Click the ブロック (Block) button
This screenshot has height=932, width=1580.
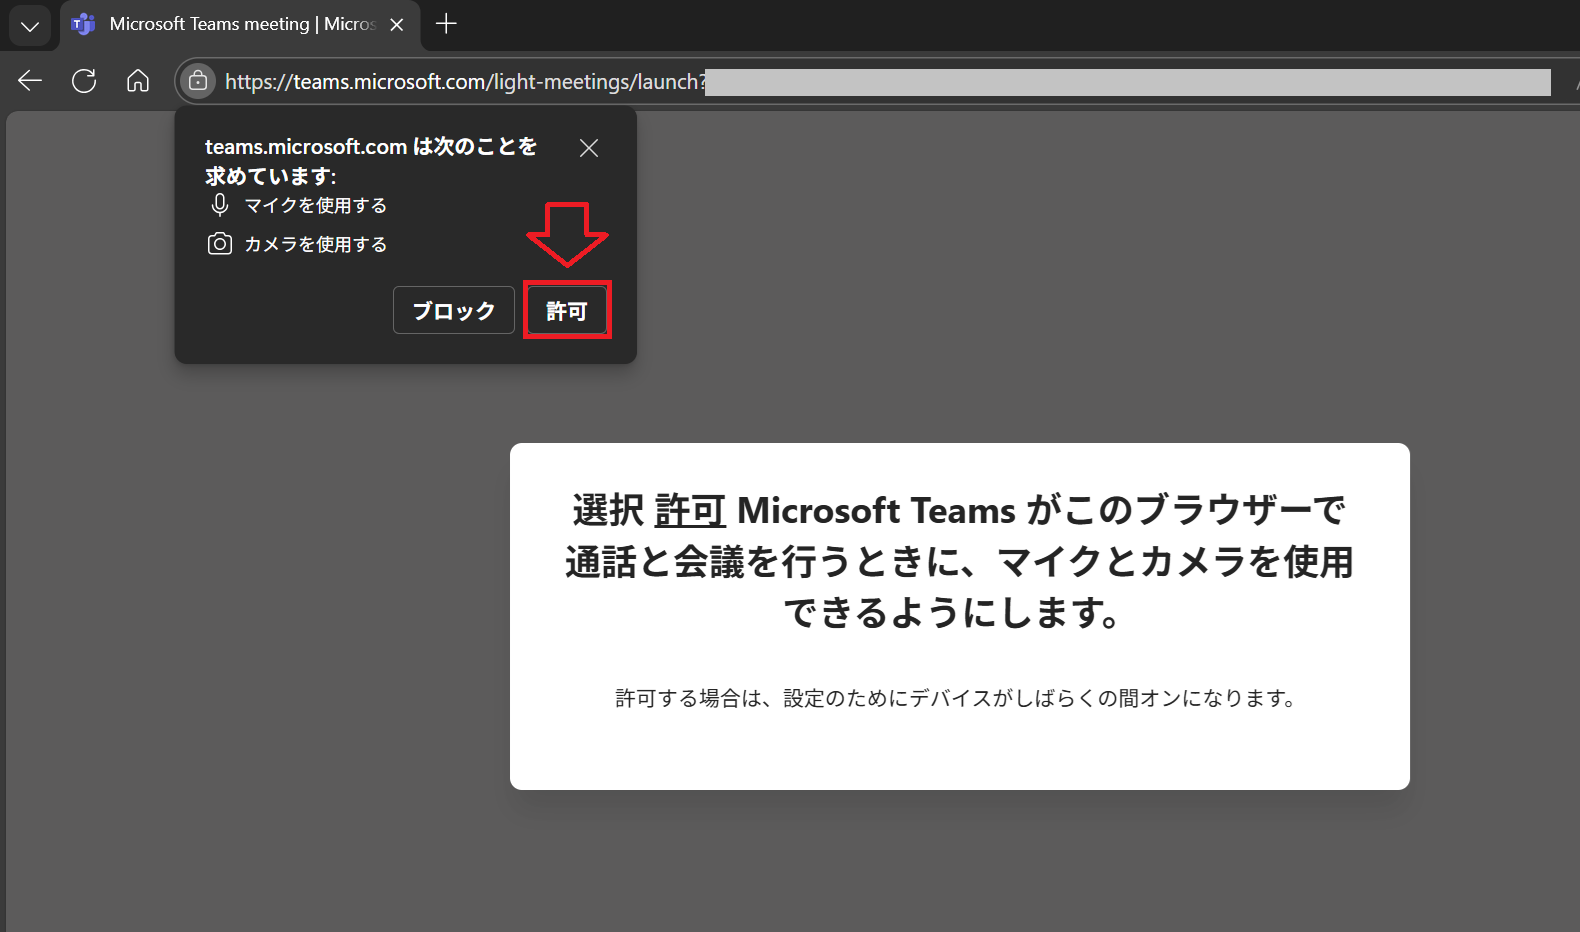coord(454,310)
